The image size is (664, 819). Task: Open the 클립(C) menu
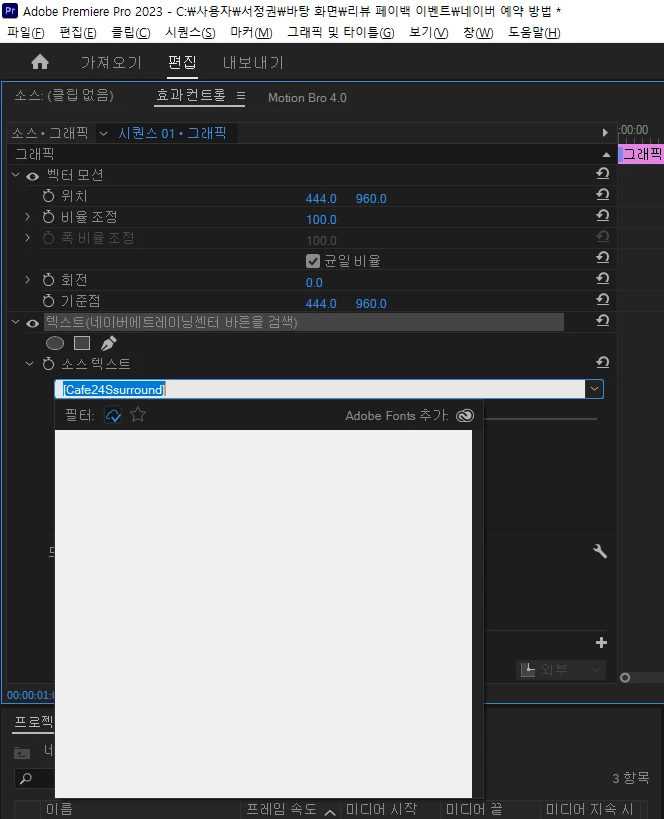pyautogui.click(x=131, y=32)
